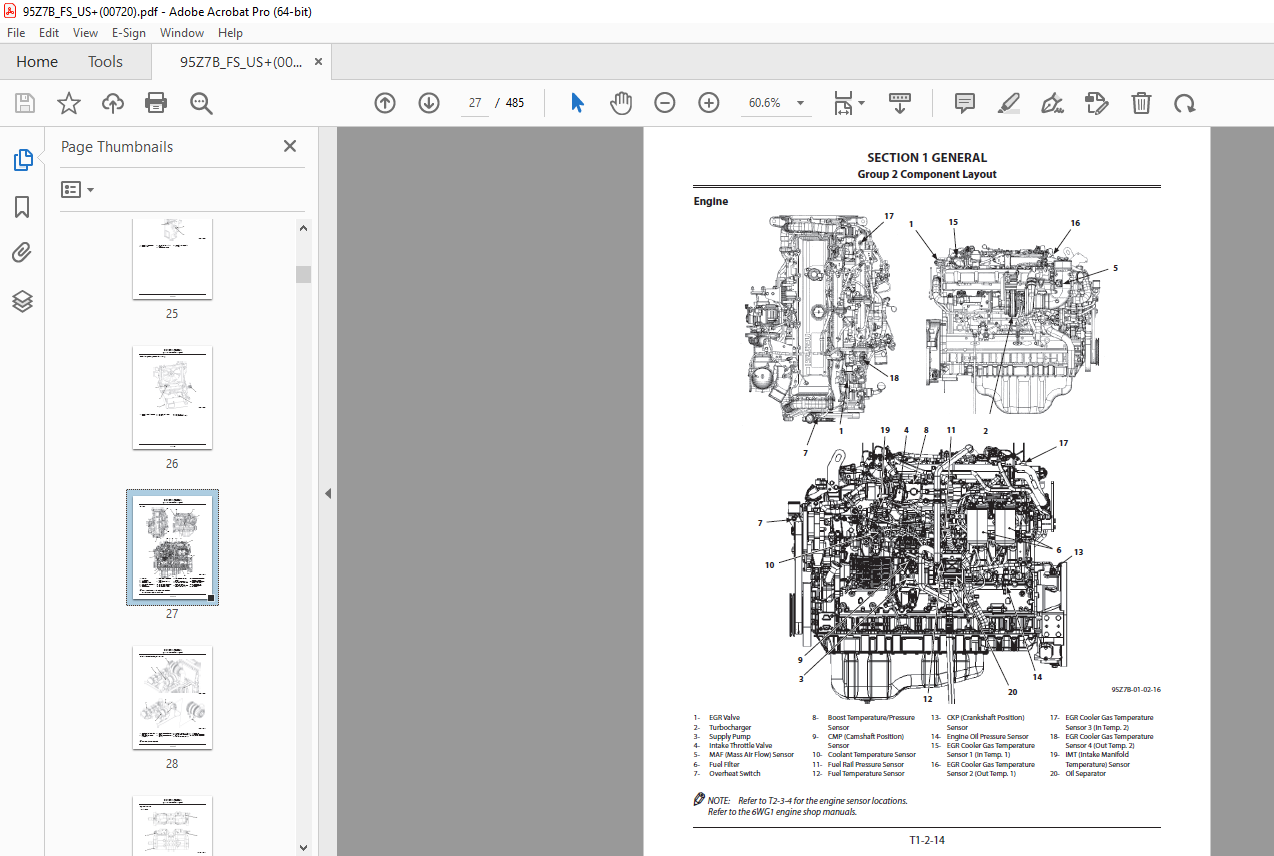Screen dimensions: 1274x856
Task: Select the Highlight text tool
Action: (x=1009, y=103)
